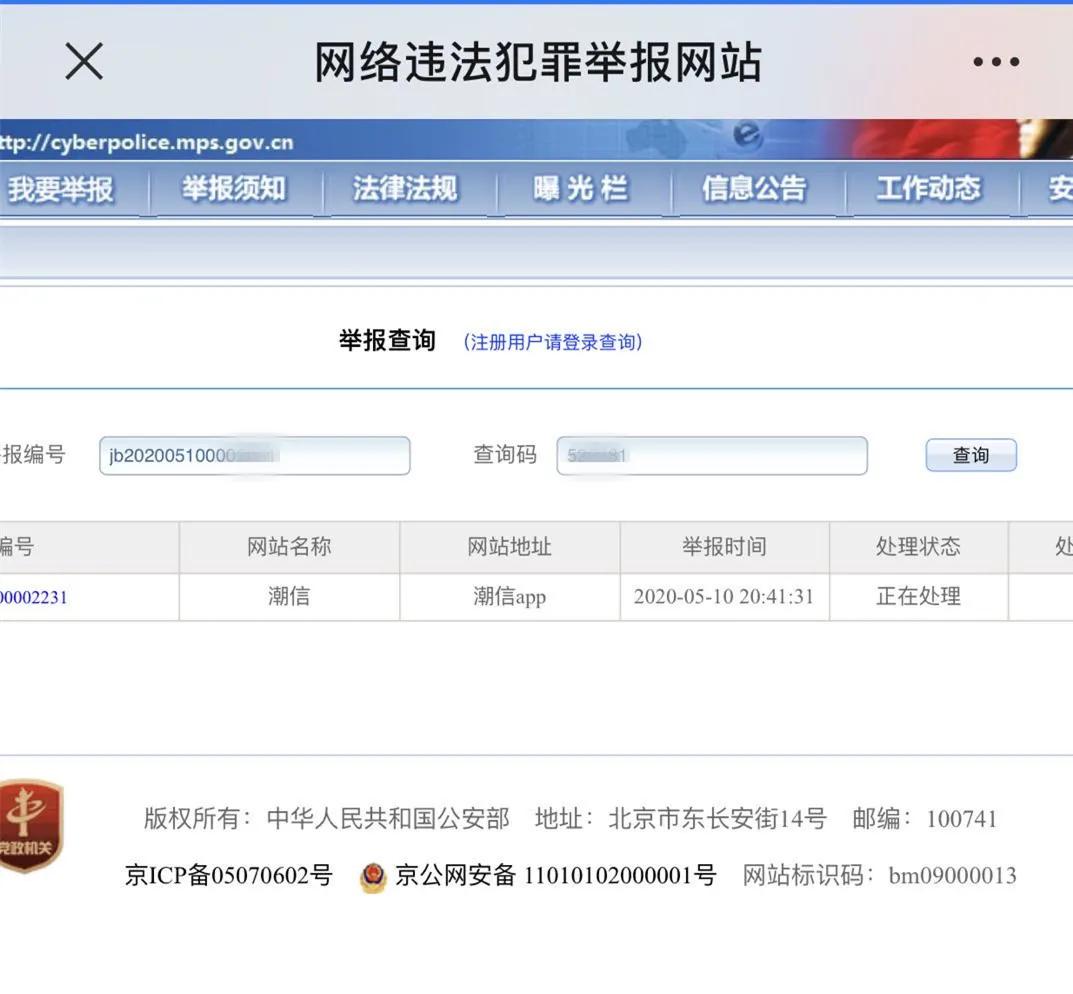Open the 曝光栏 section

[x=580, y=190]
